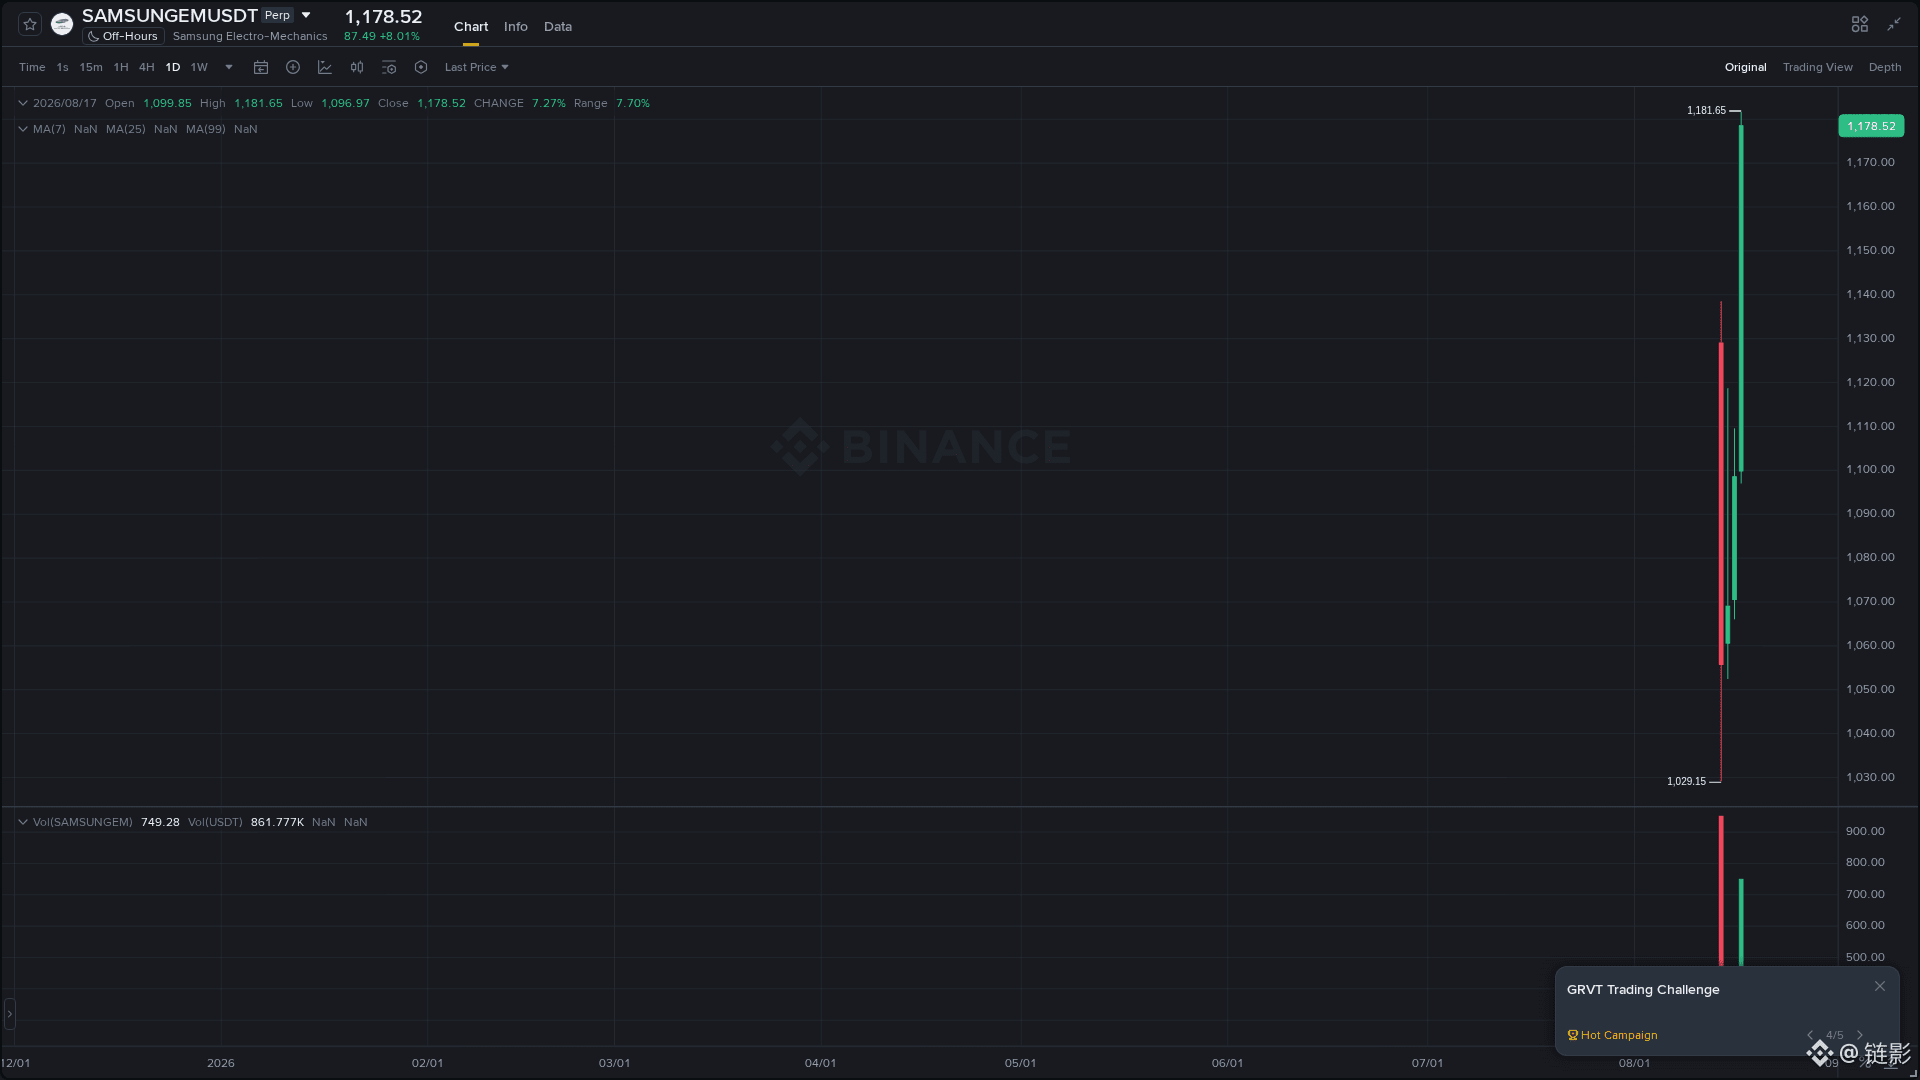The width and height of the screenshot is (1920, 1080).
Task: Select the 4H time interval
Action: [147, 67]
